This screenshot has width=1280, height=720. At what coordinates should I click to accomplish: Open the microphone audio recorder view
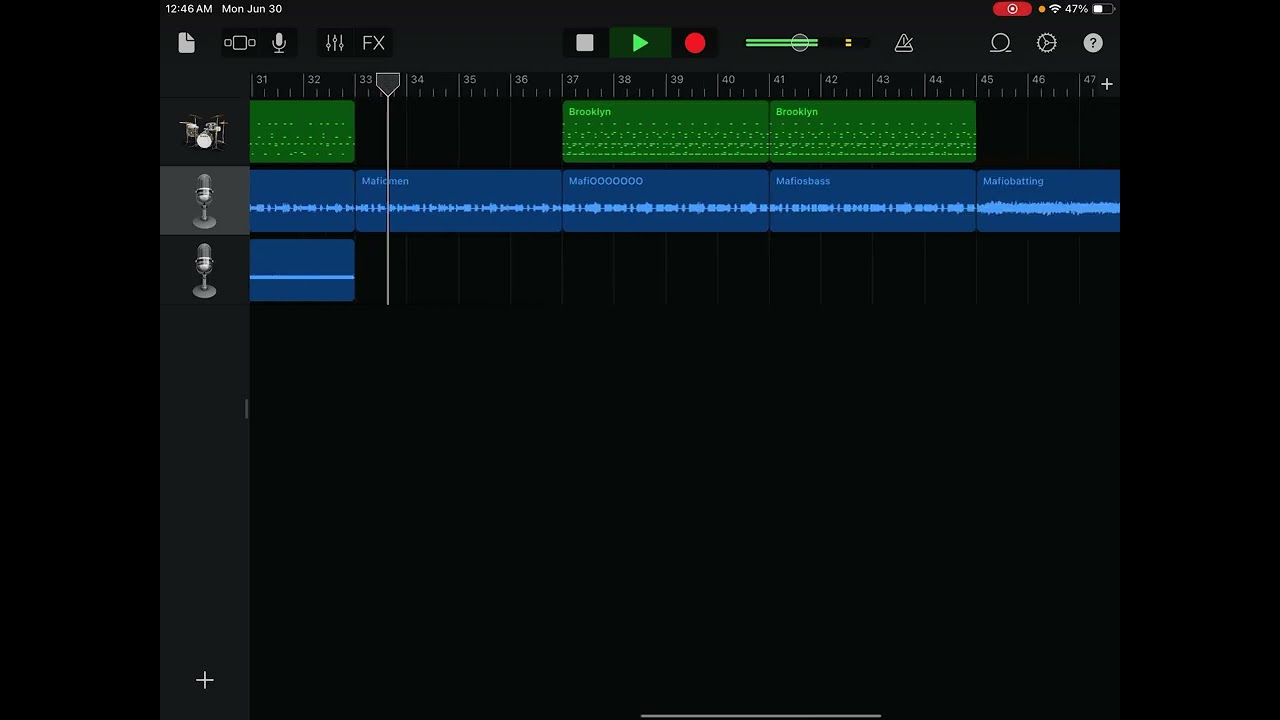[x=279, y=43]
